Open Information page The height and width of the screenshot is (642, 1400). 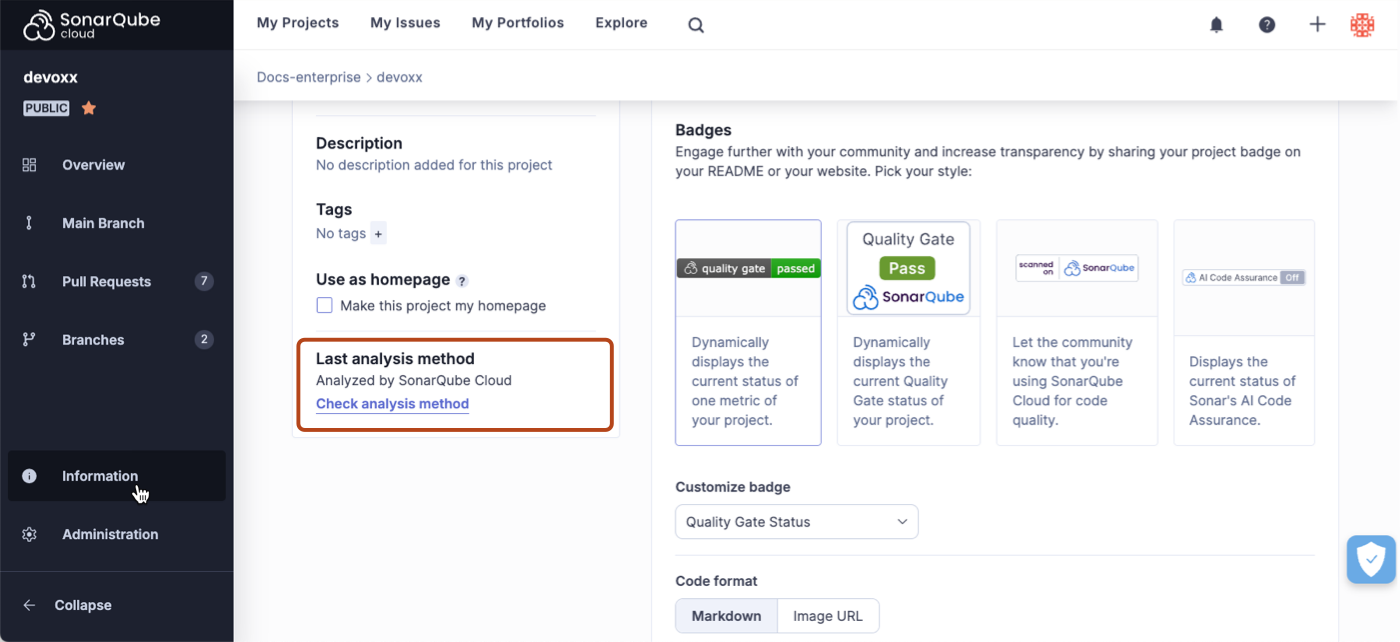(100, 476)
